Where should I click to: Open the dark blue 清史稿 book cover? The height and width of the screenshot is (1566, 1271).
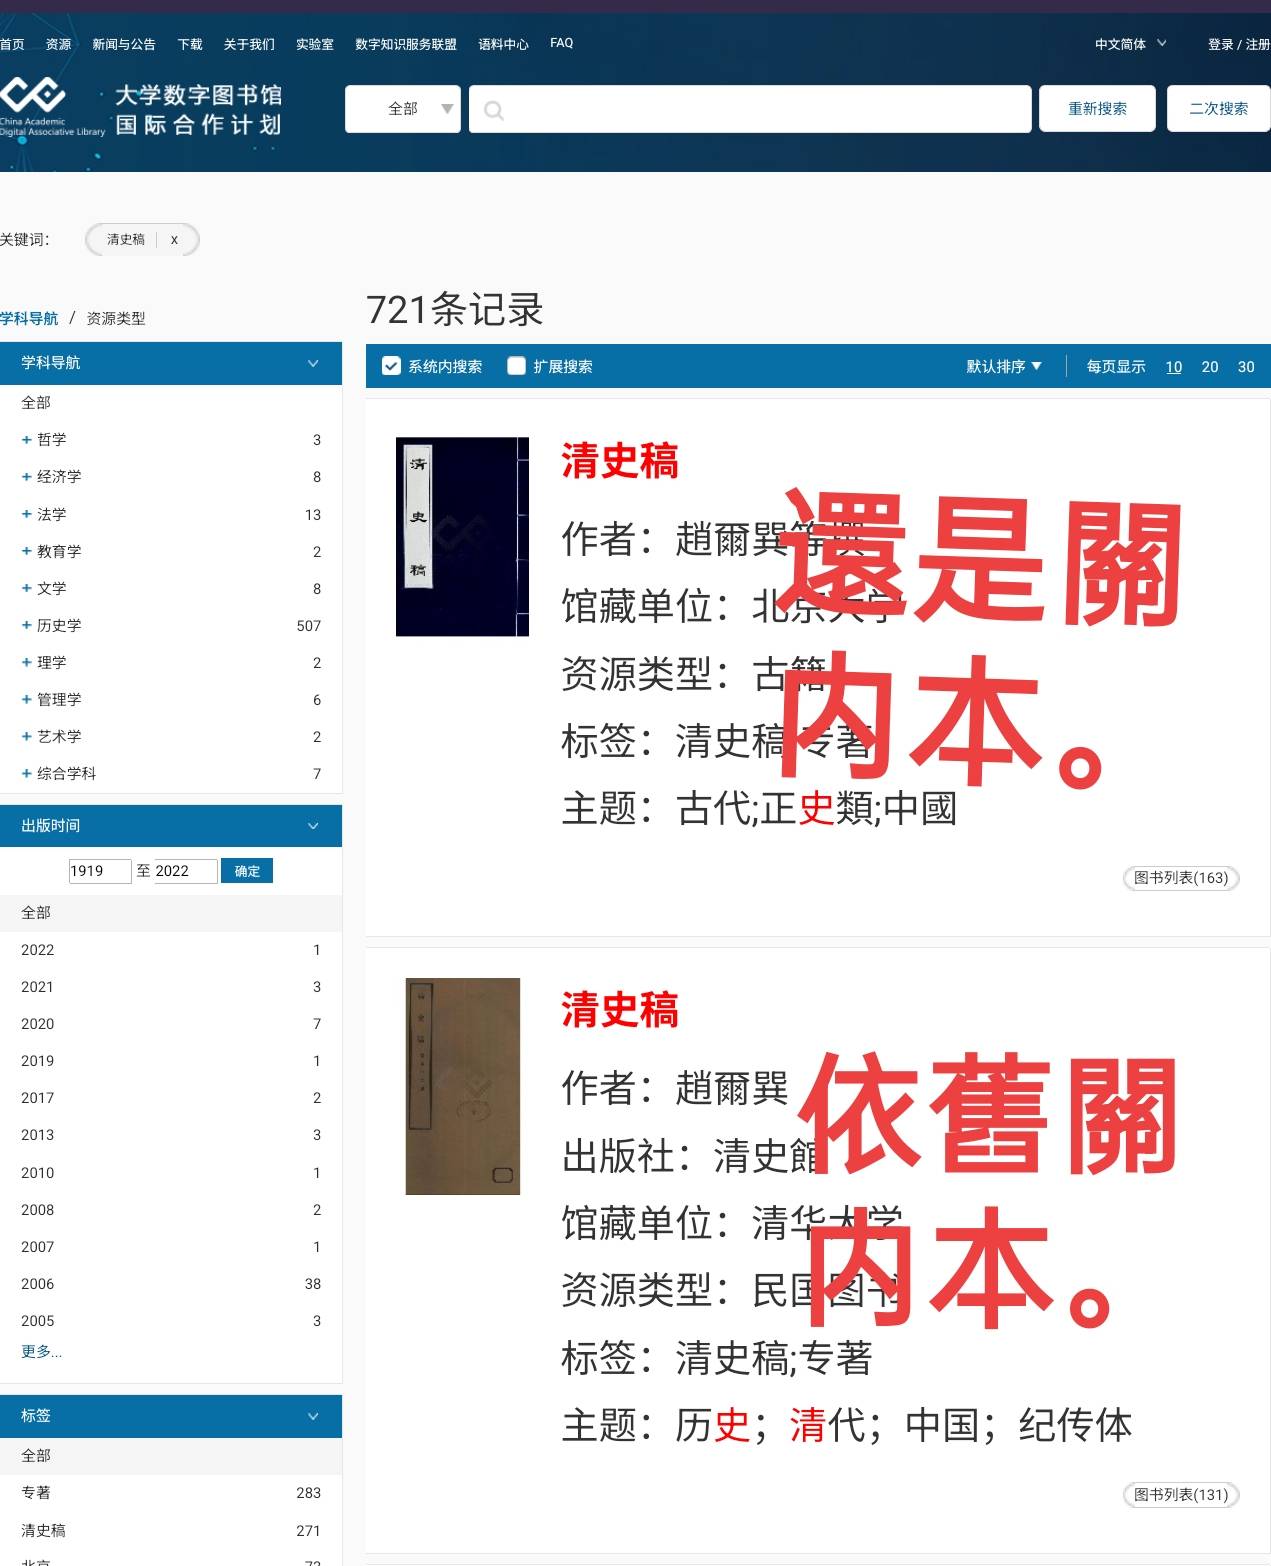point(462,536)
